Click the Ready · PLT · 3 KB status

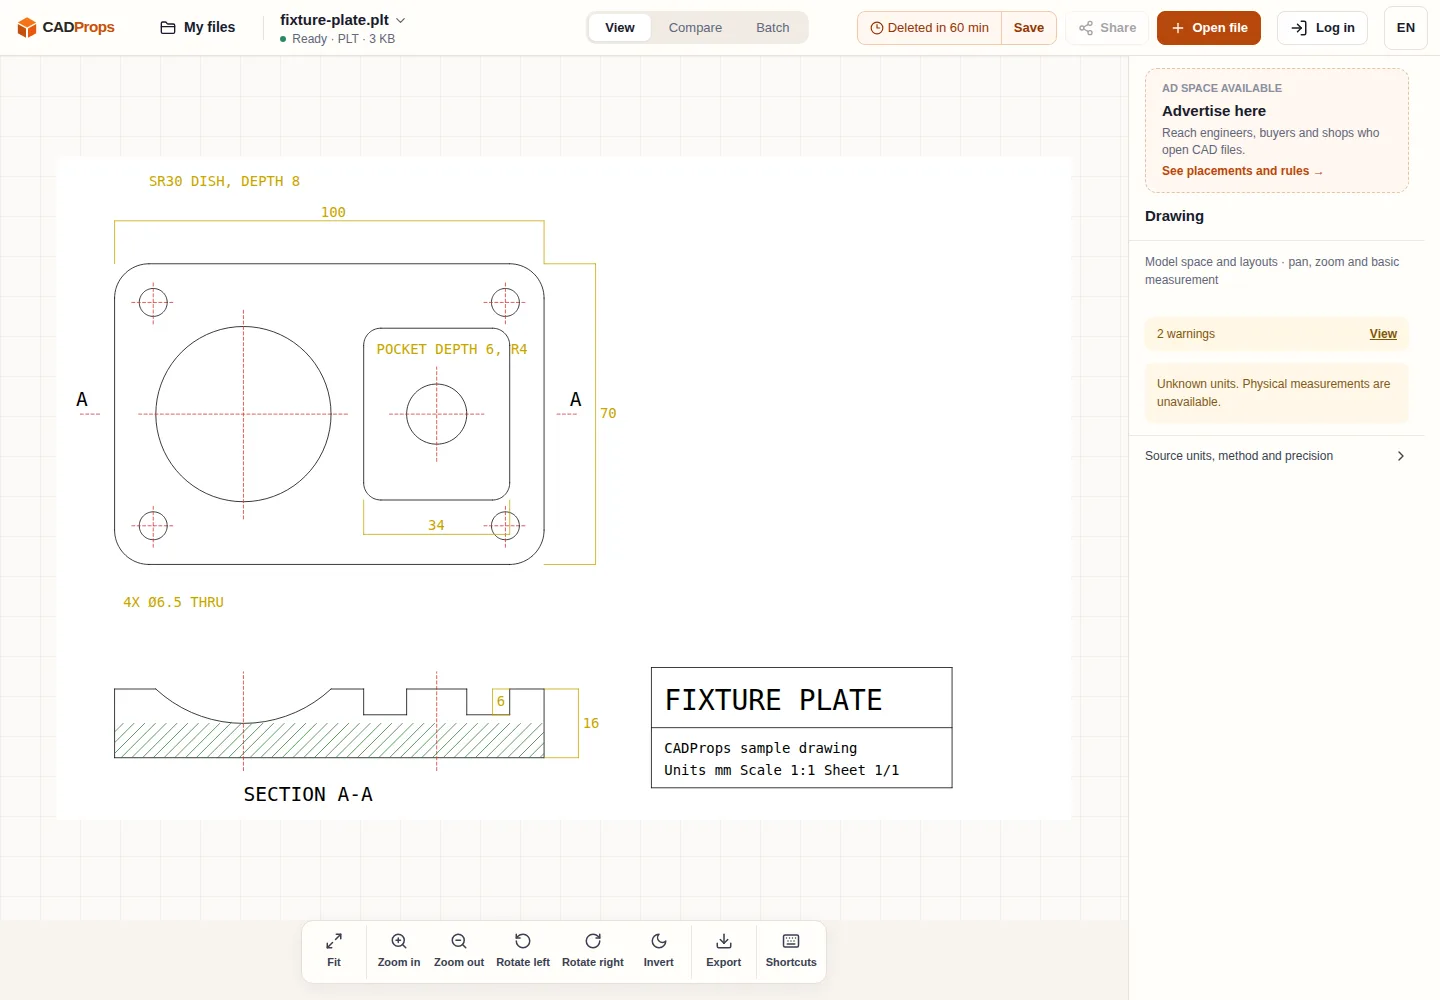click(337, 39)
